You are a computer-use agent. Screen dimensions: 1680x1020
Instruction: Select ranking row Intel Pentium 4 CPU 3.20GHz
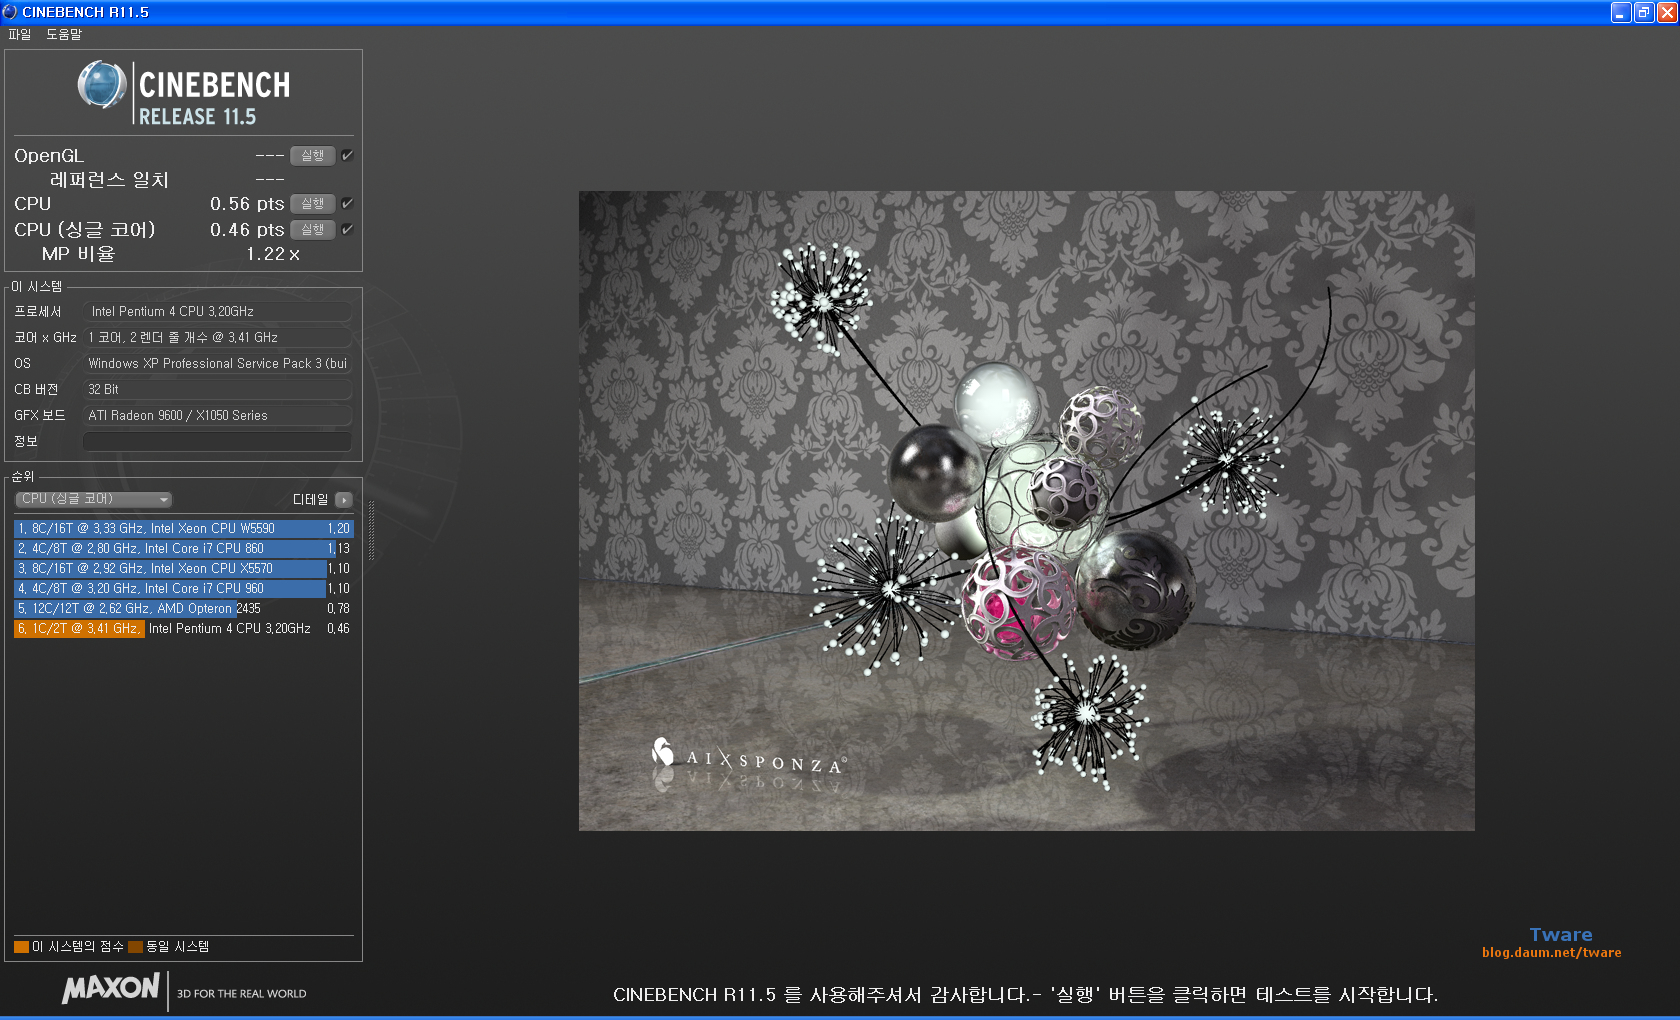[184, 628]
